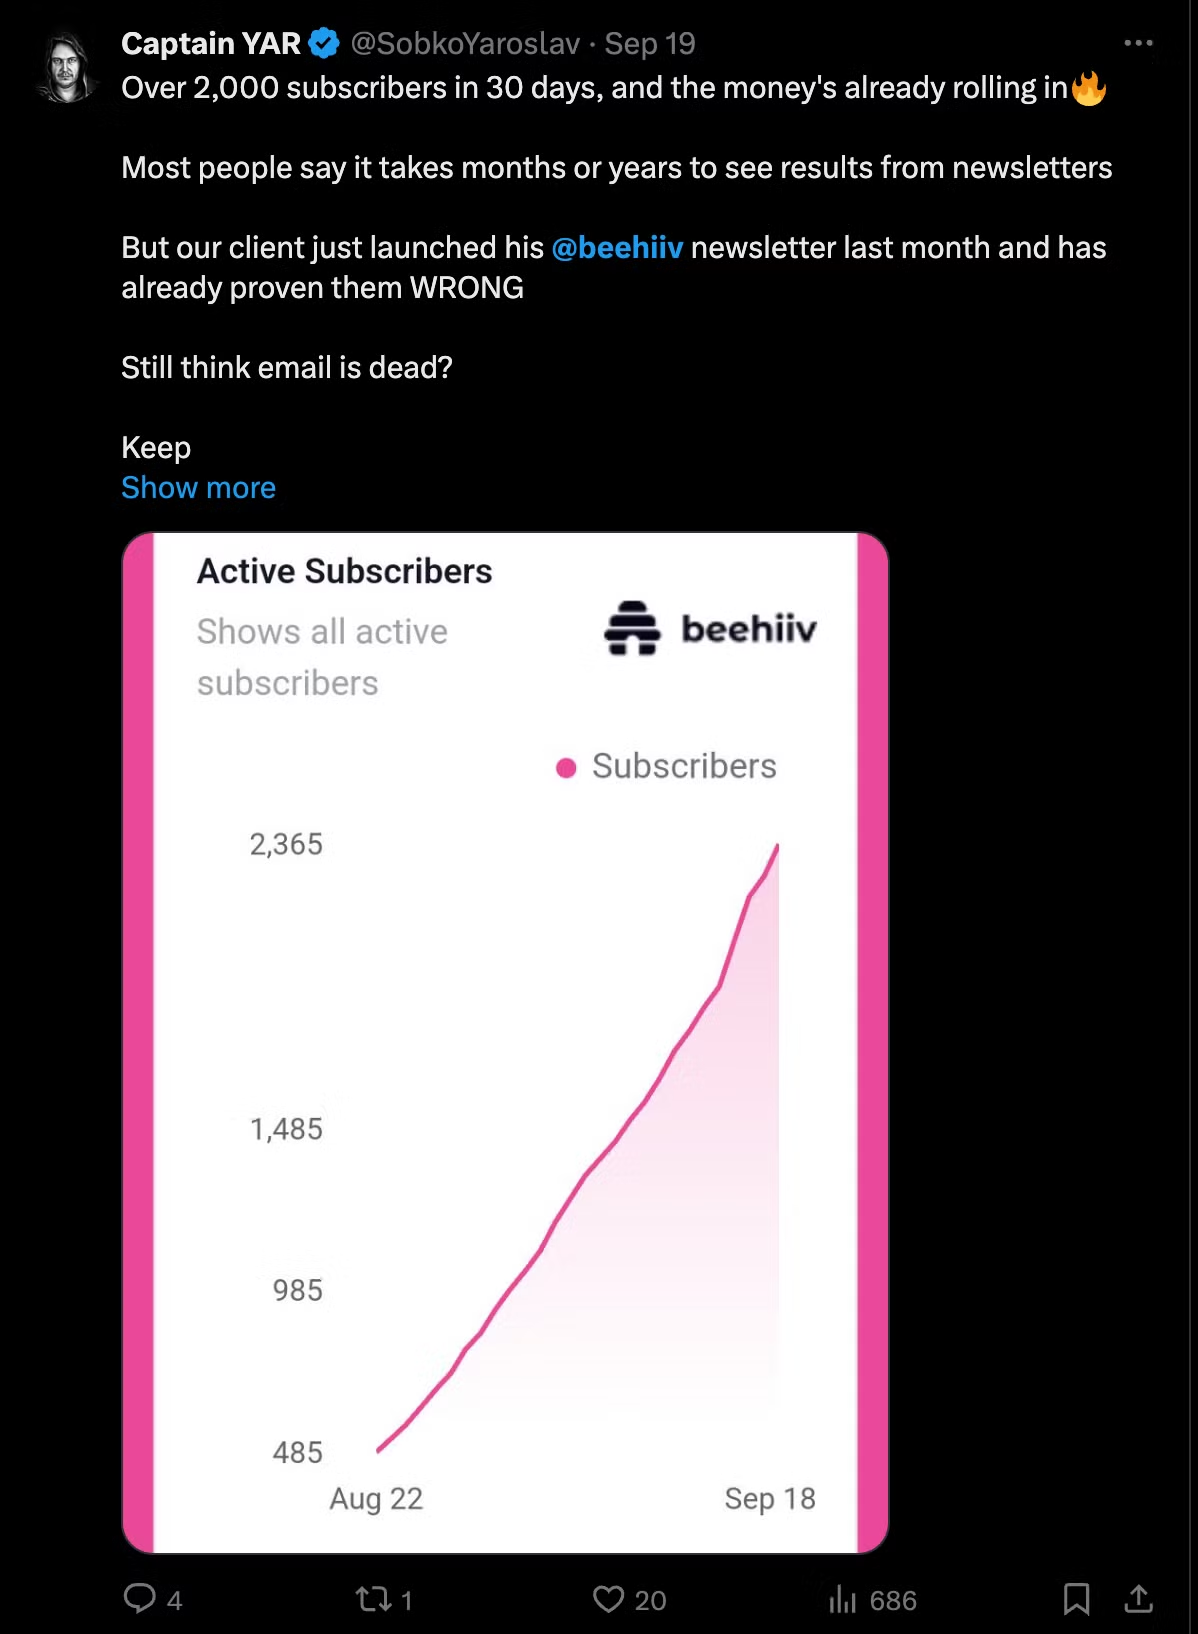Expand tweet with Show more
The height and width of the screenshot is (1634, 1198).
[x=198, y=488]
